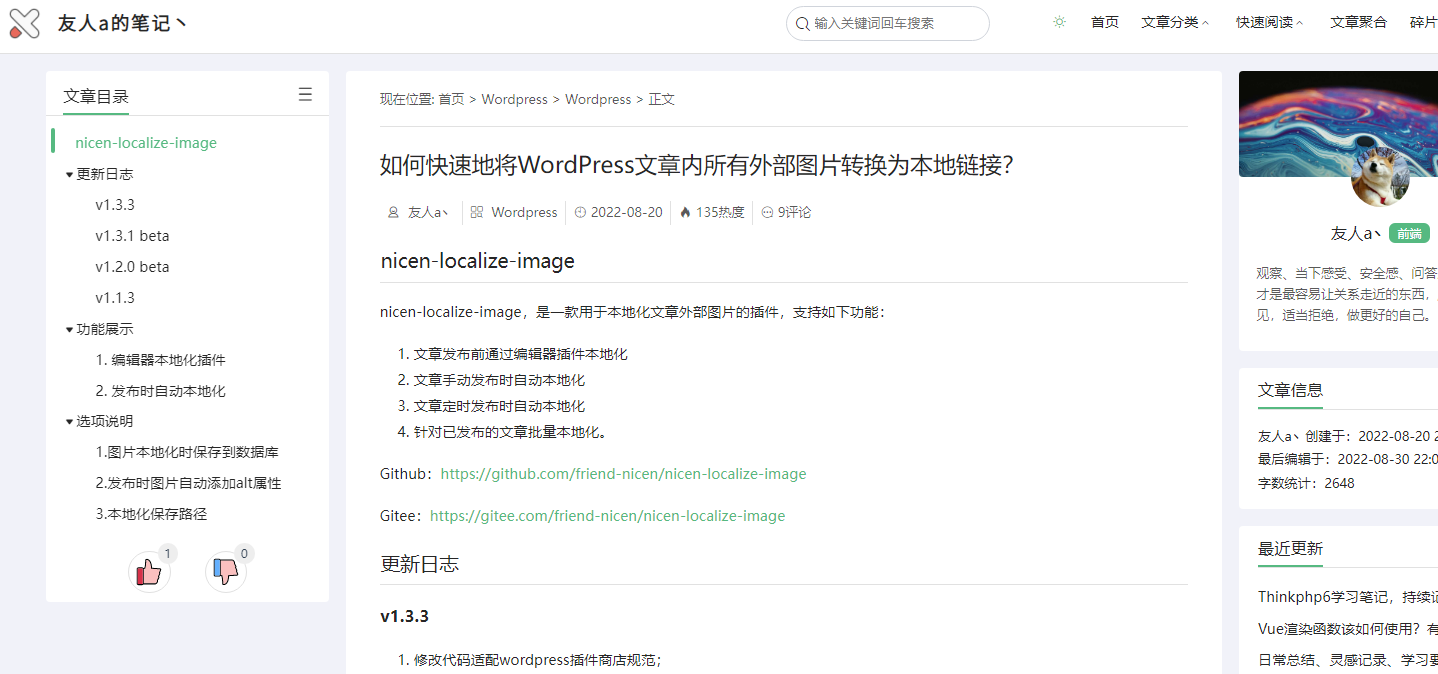The height and width of the screenshot is (674, 1438).
Task: Click the site logo icon top-left
Action: pyautogui.click(x=24, y=22)
